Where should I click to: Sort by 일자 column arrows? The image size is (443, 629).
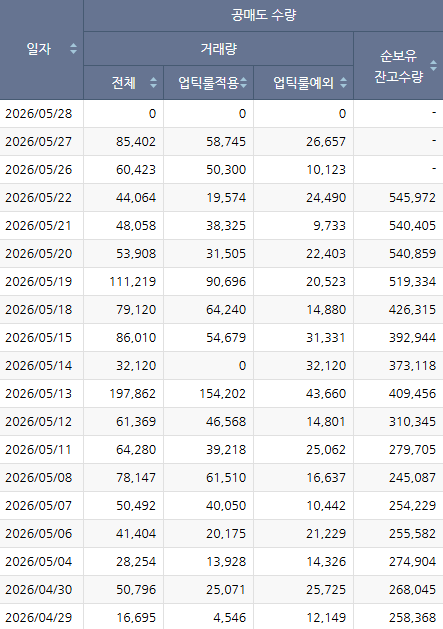click(x=73, y=49)
